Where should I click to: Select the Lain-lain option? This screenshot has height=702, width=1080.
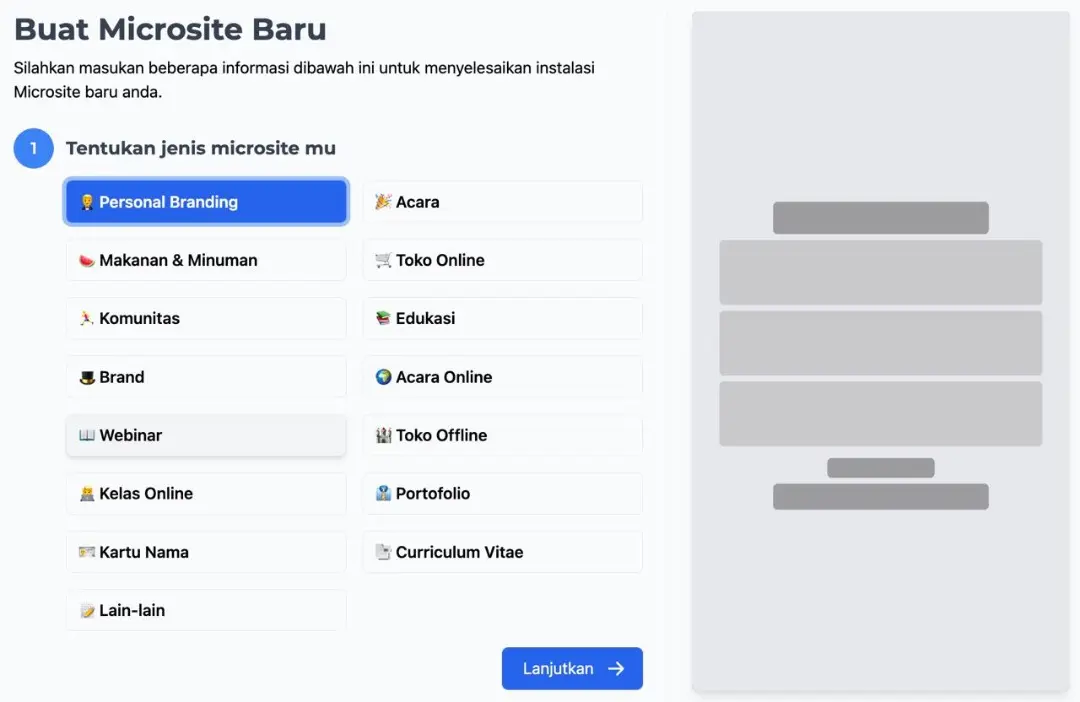coord(206,610)
